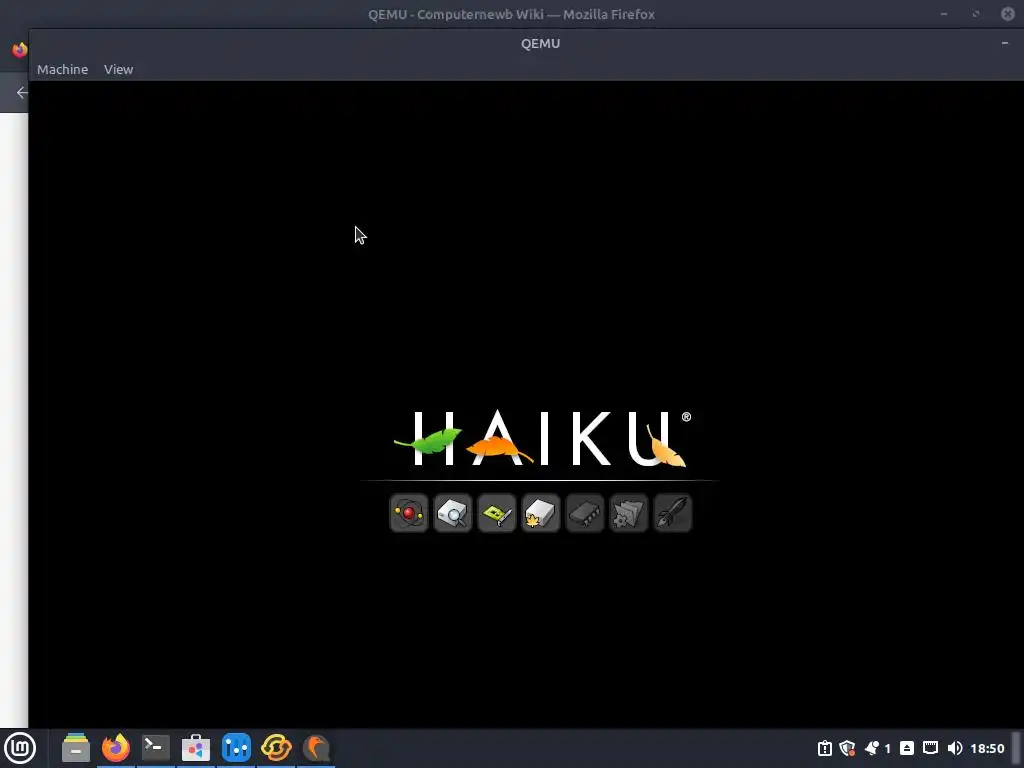Screen dimensions: 1024x768
Task: Open the Software Manager taskbar icon
Action: 196,748
